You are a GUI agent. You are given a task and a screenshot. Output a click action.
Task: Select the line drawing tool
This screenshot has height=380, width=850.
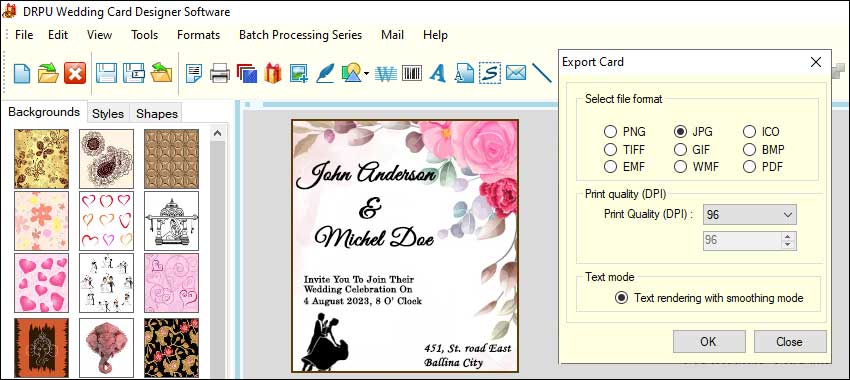[x=541, y=73]
